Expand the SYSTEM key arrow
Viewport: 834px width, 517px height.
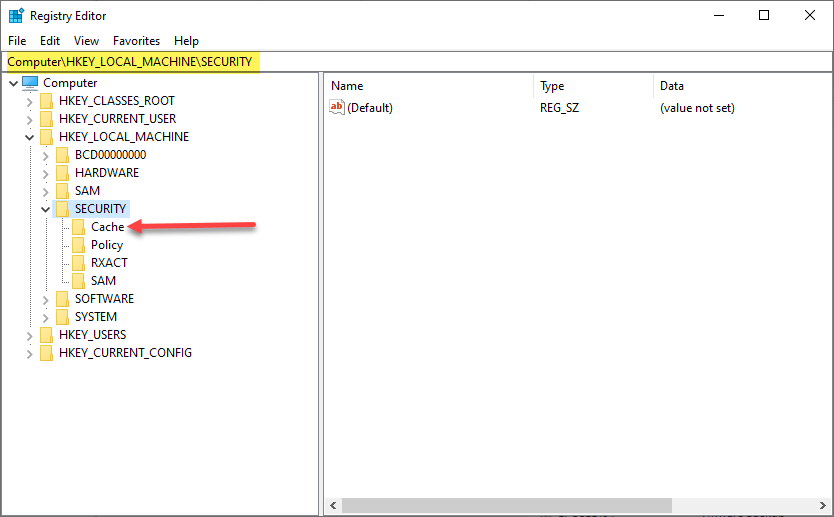(x=45, y=318)
